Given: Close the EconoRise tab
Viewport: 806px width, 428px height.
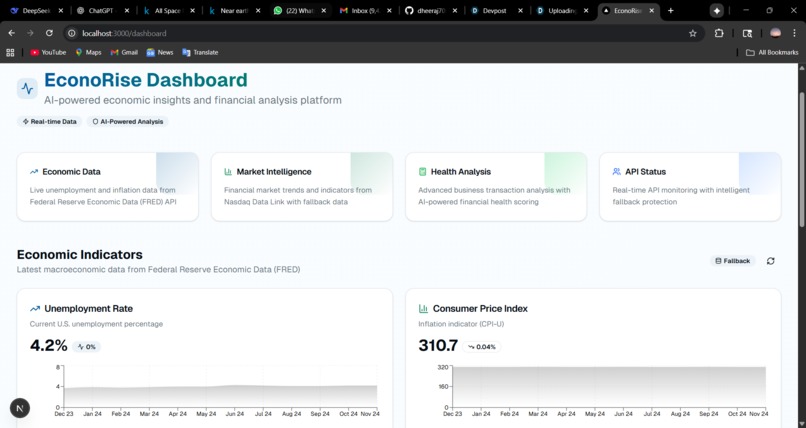Looking at the screenshot, I should coord(652,10).
